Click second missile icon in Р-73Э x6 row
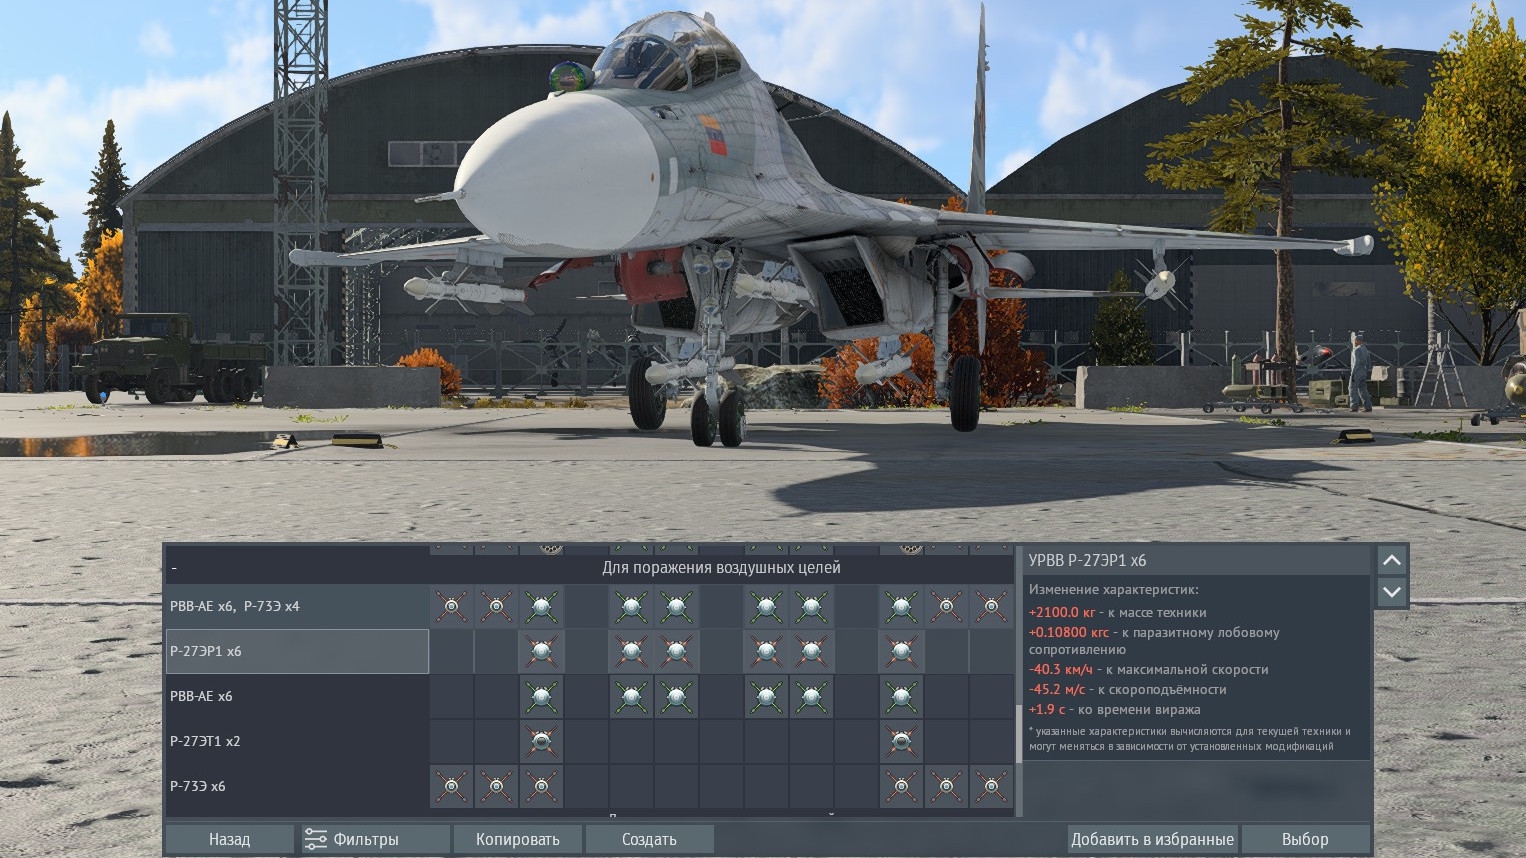1526x858 pixels. 496,786
